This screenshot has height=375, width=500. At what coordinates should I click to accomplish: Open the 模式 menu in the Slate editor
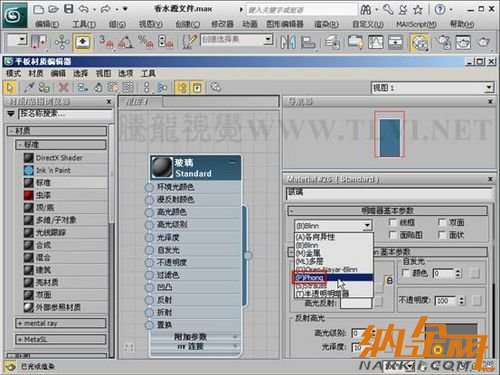pyautogui.click(x=14, y=73)
